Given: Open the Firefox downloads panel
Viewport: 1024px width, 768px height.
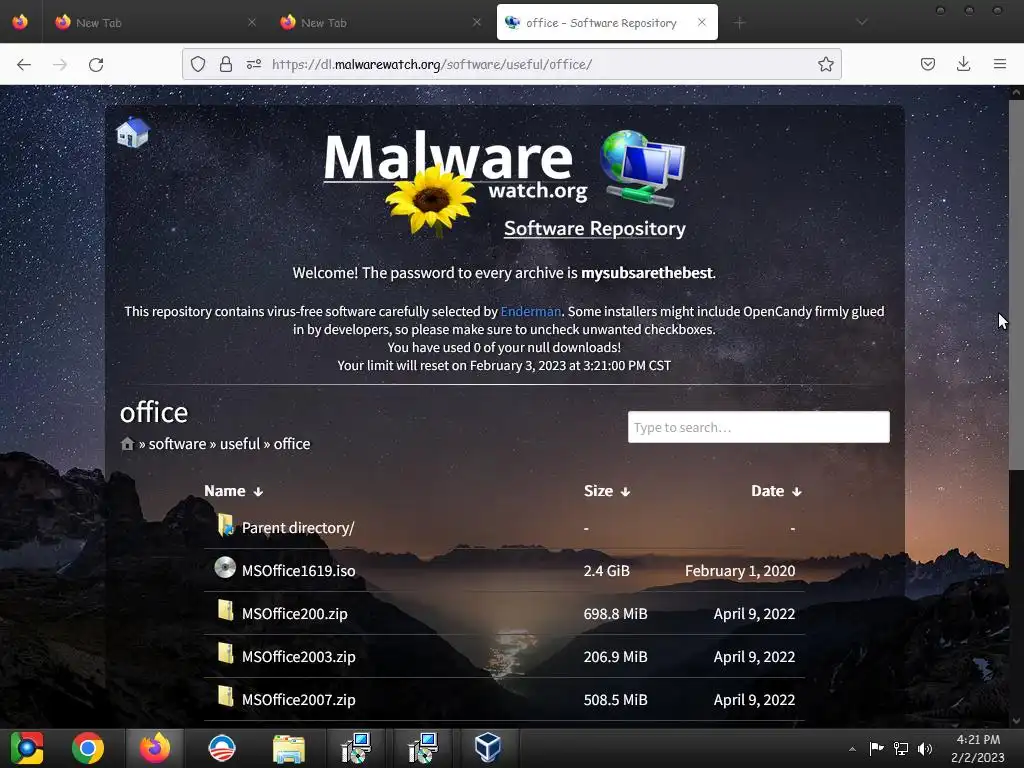Looking at the screenshot, I should (x=963, y=64).
